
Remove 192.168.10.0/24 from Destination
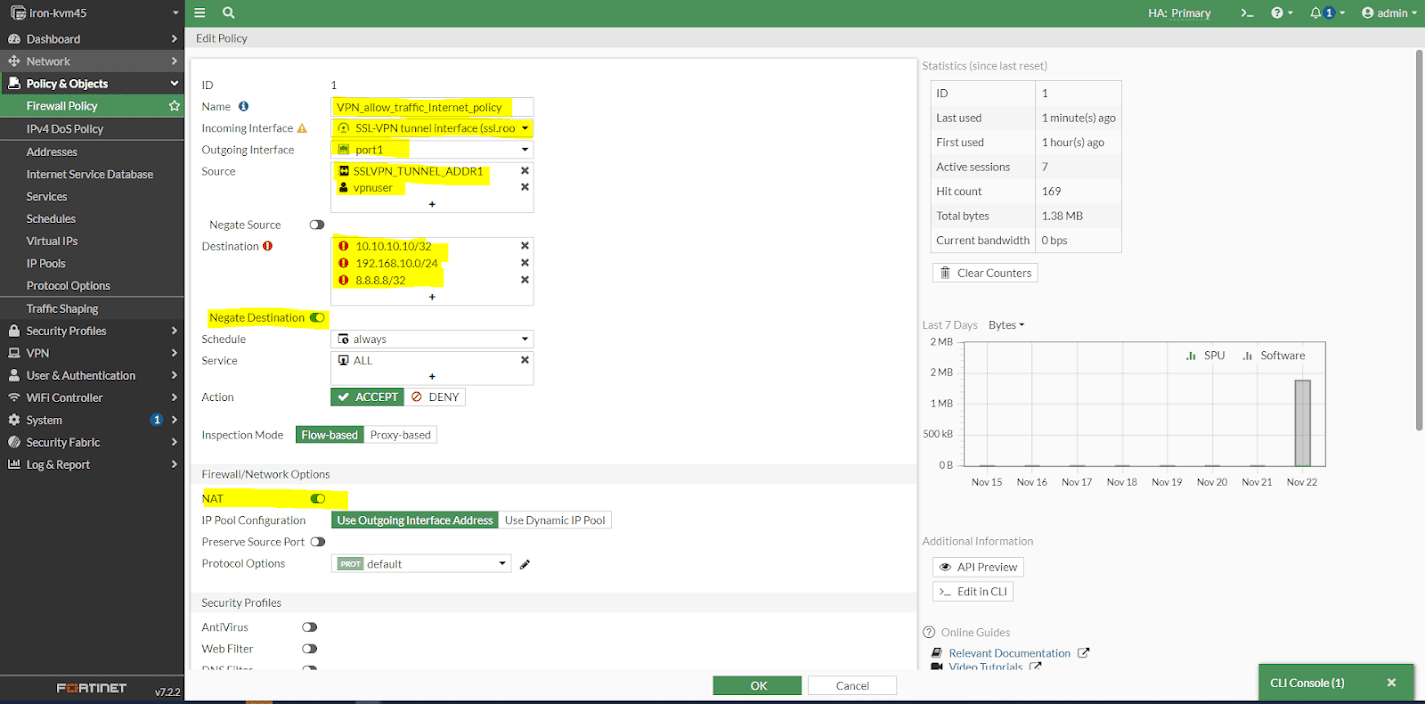[524, 263]
